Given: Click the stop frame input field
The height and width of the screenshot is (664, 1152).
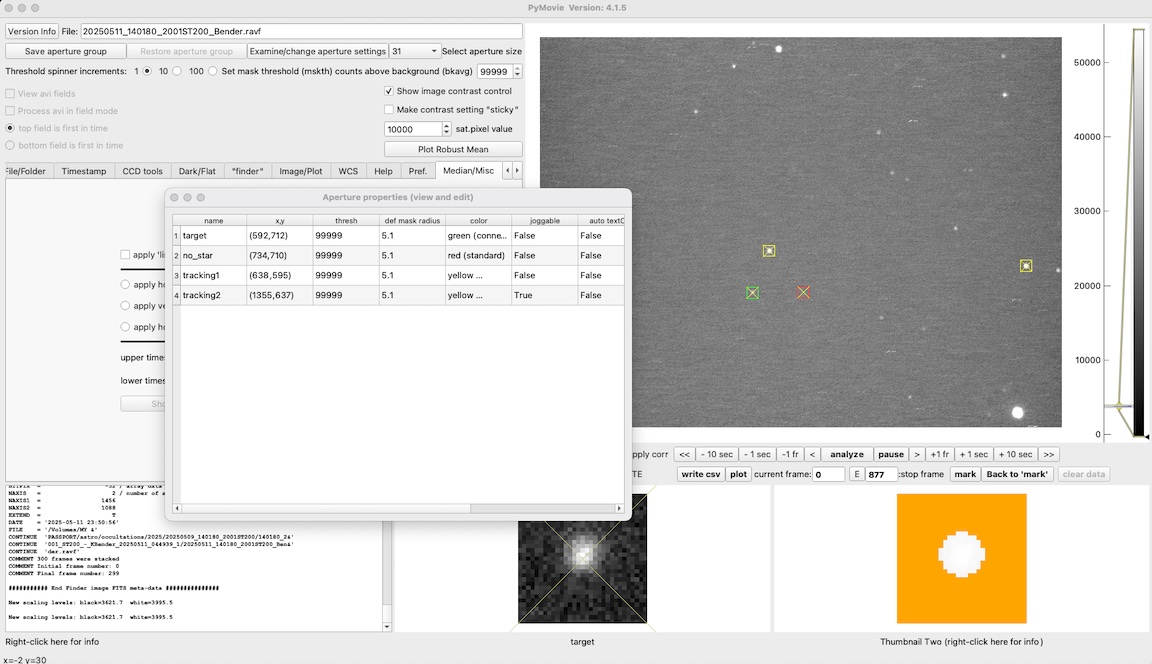Looking at the screenshot, I should pos(881,474).
